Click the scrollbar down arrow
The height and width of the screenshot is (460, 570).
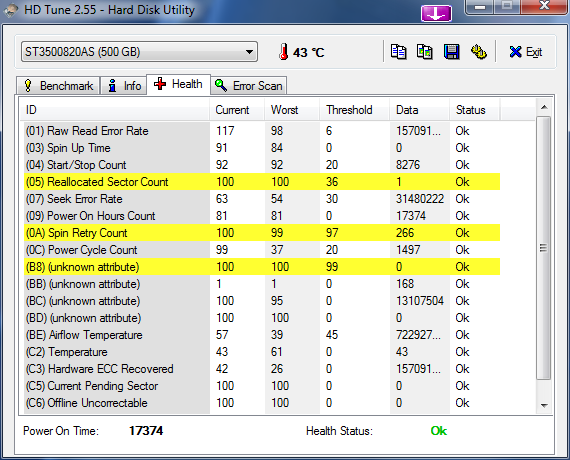coord(544,405)
